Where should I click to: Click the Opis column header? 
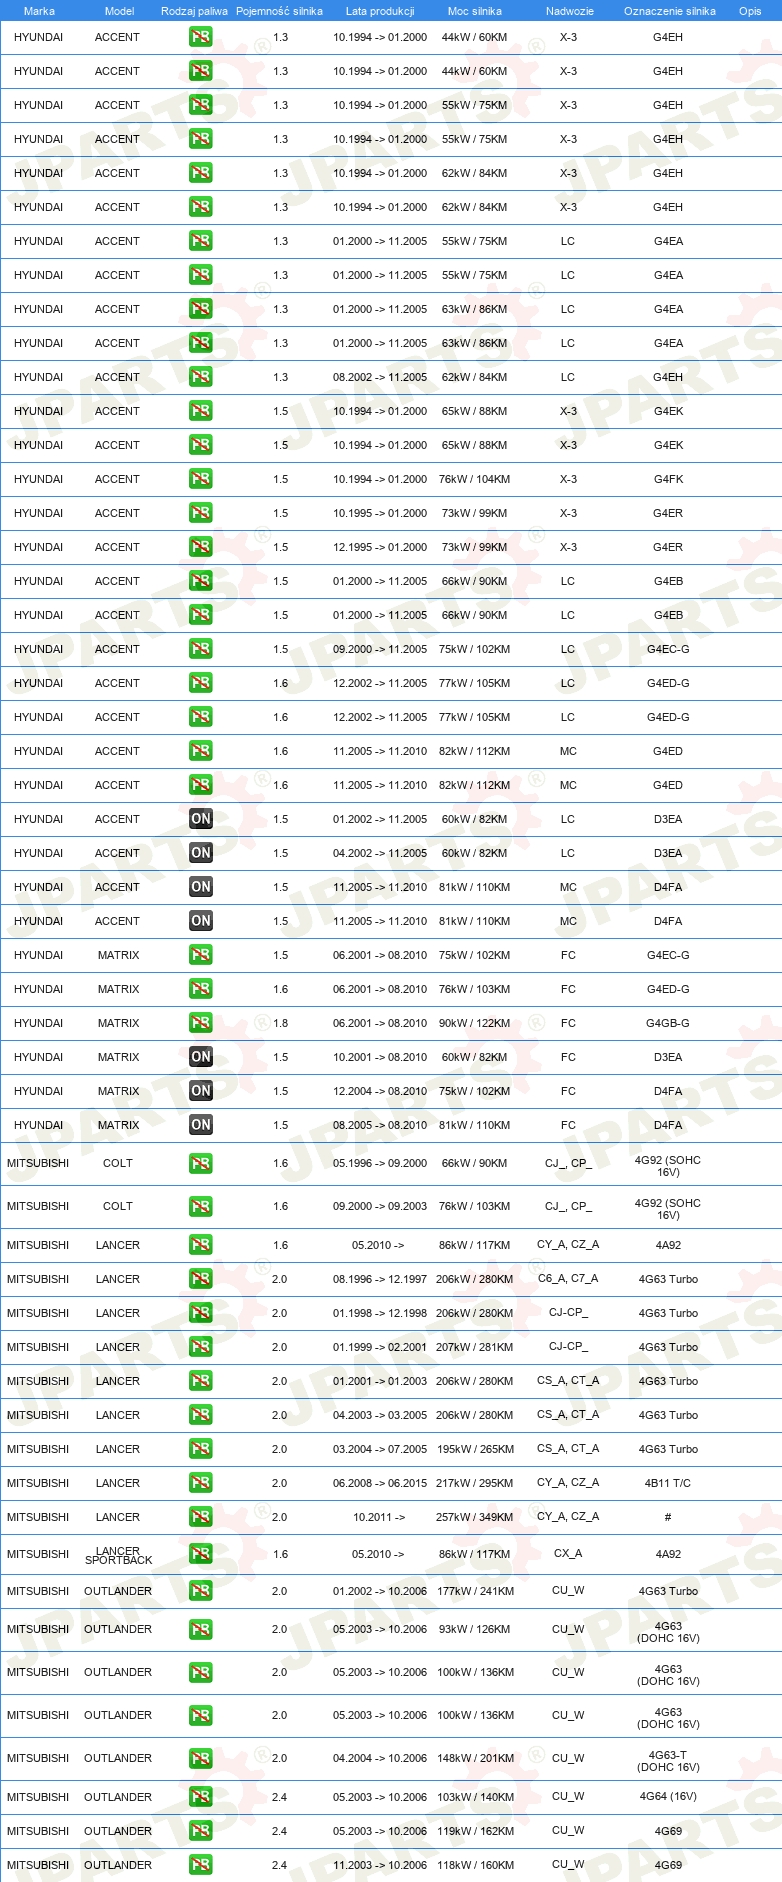coord(750,11)
